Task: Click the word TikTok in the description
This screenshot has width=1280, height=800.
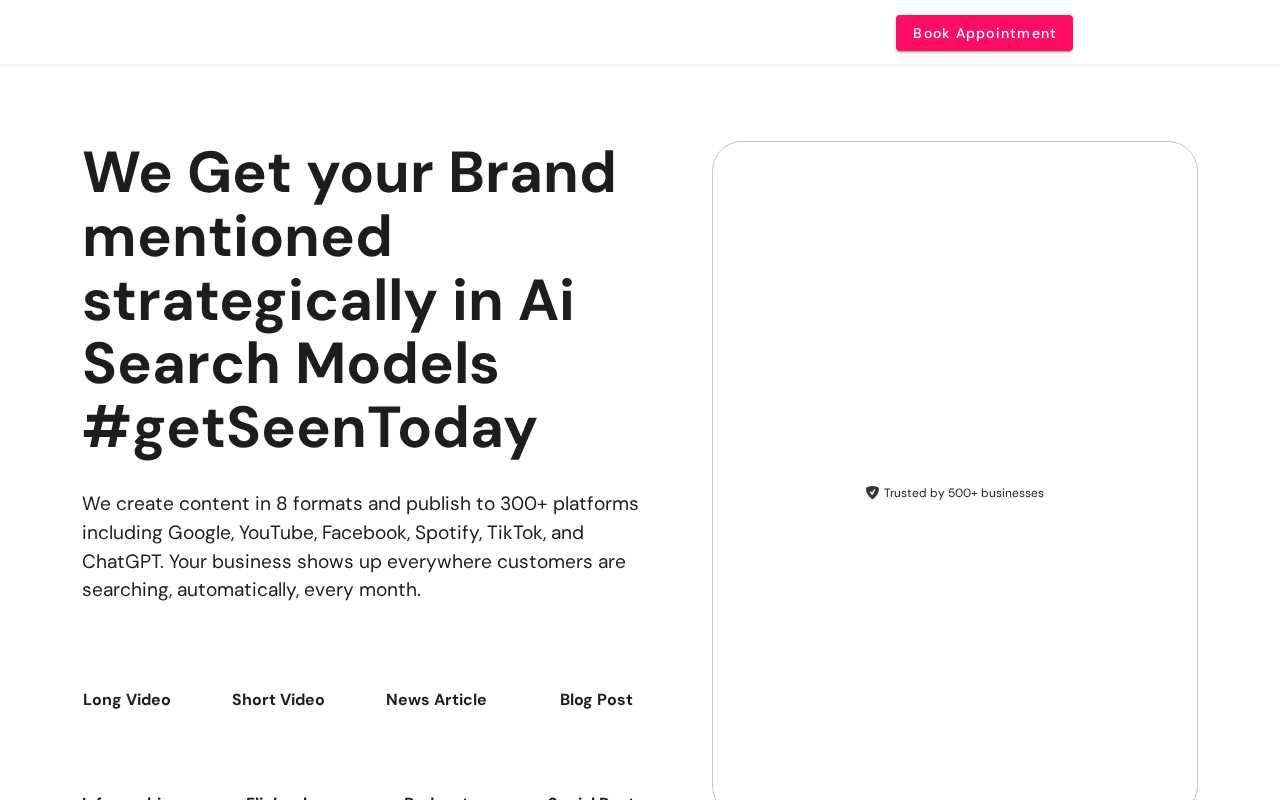Action: [514, 533]
